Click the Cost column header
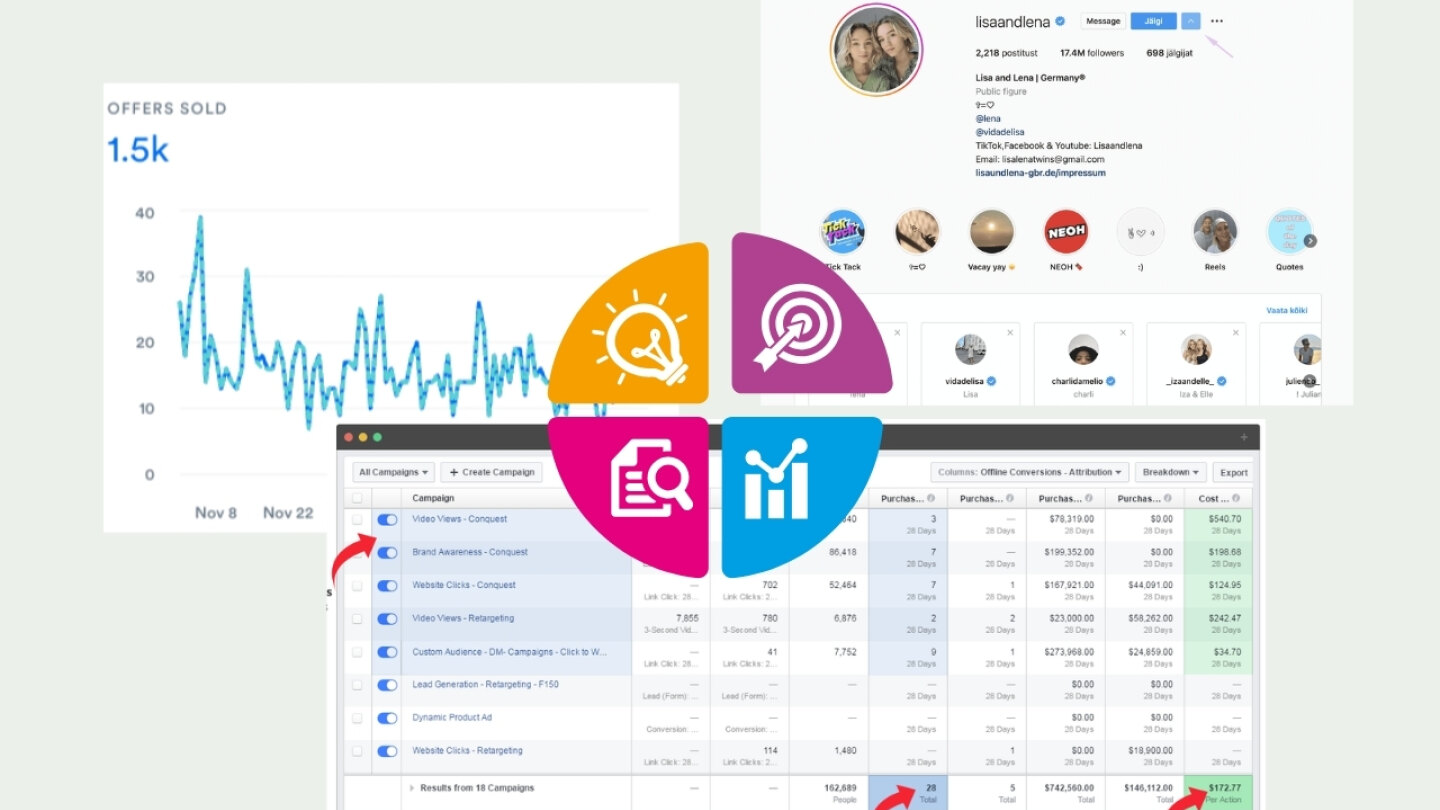This screenshot has width=1440, height=810. [1218, 498]
